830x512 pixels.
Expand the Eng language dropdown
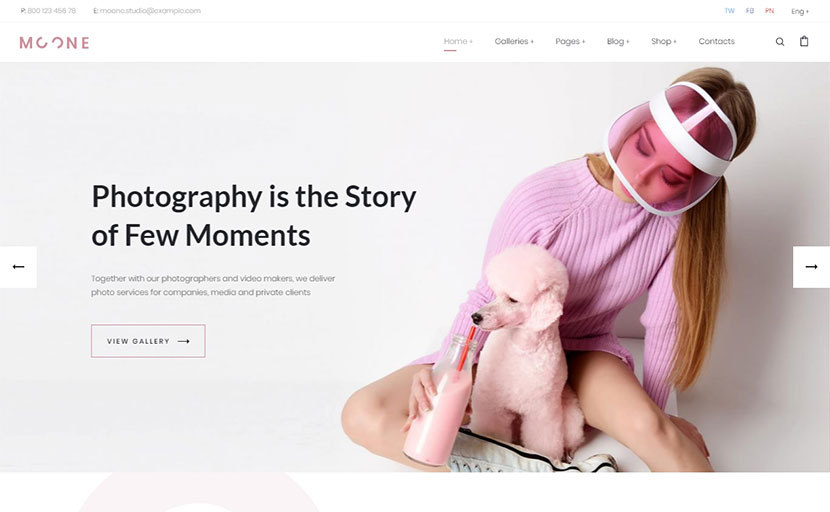(800, 12)
